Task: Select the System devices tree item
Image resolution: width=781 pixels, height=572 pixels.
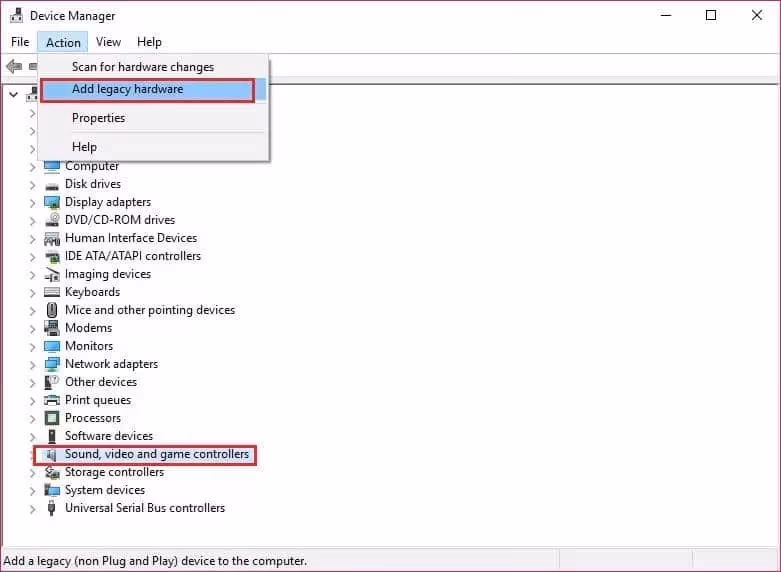Action: 105,490
